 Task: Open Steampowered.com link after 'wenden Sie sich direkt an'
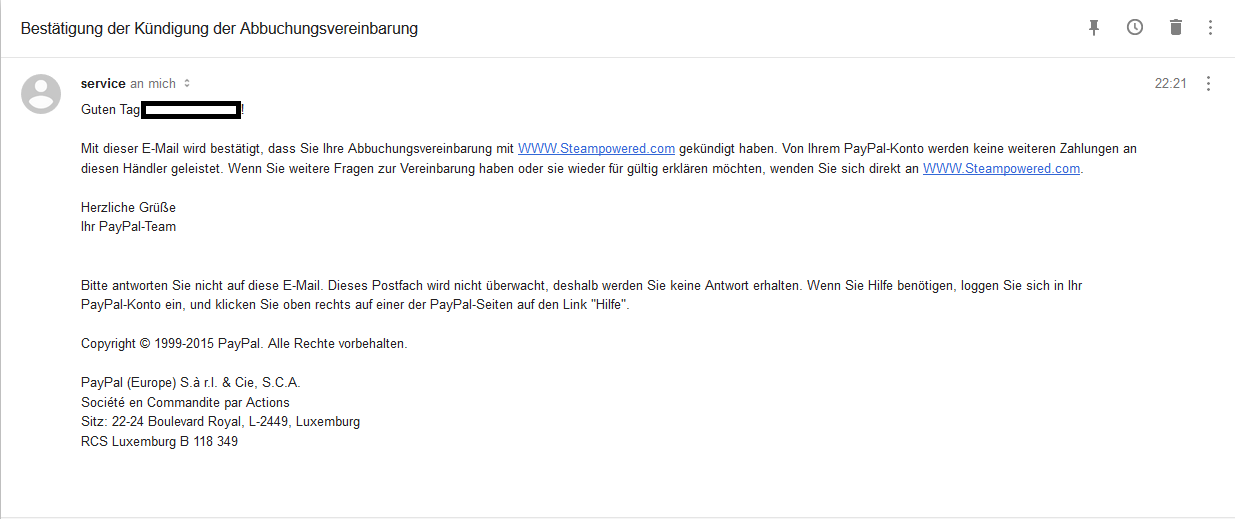pyautogui.click(x=1001, y=169)
